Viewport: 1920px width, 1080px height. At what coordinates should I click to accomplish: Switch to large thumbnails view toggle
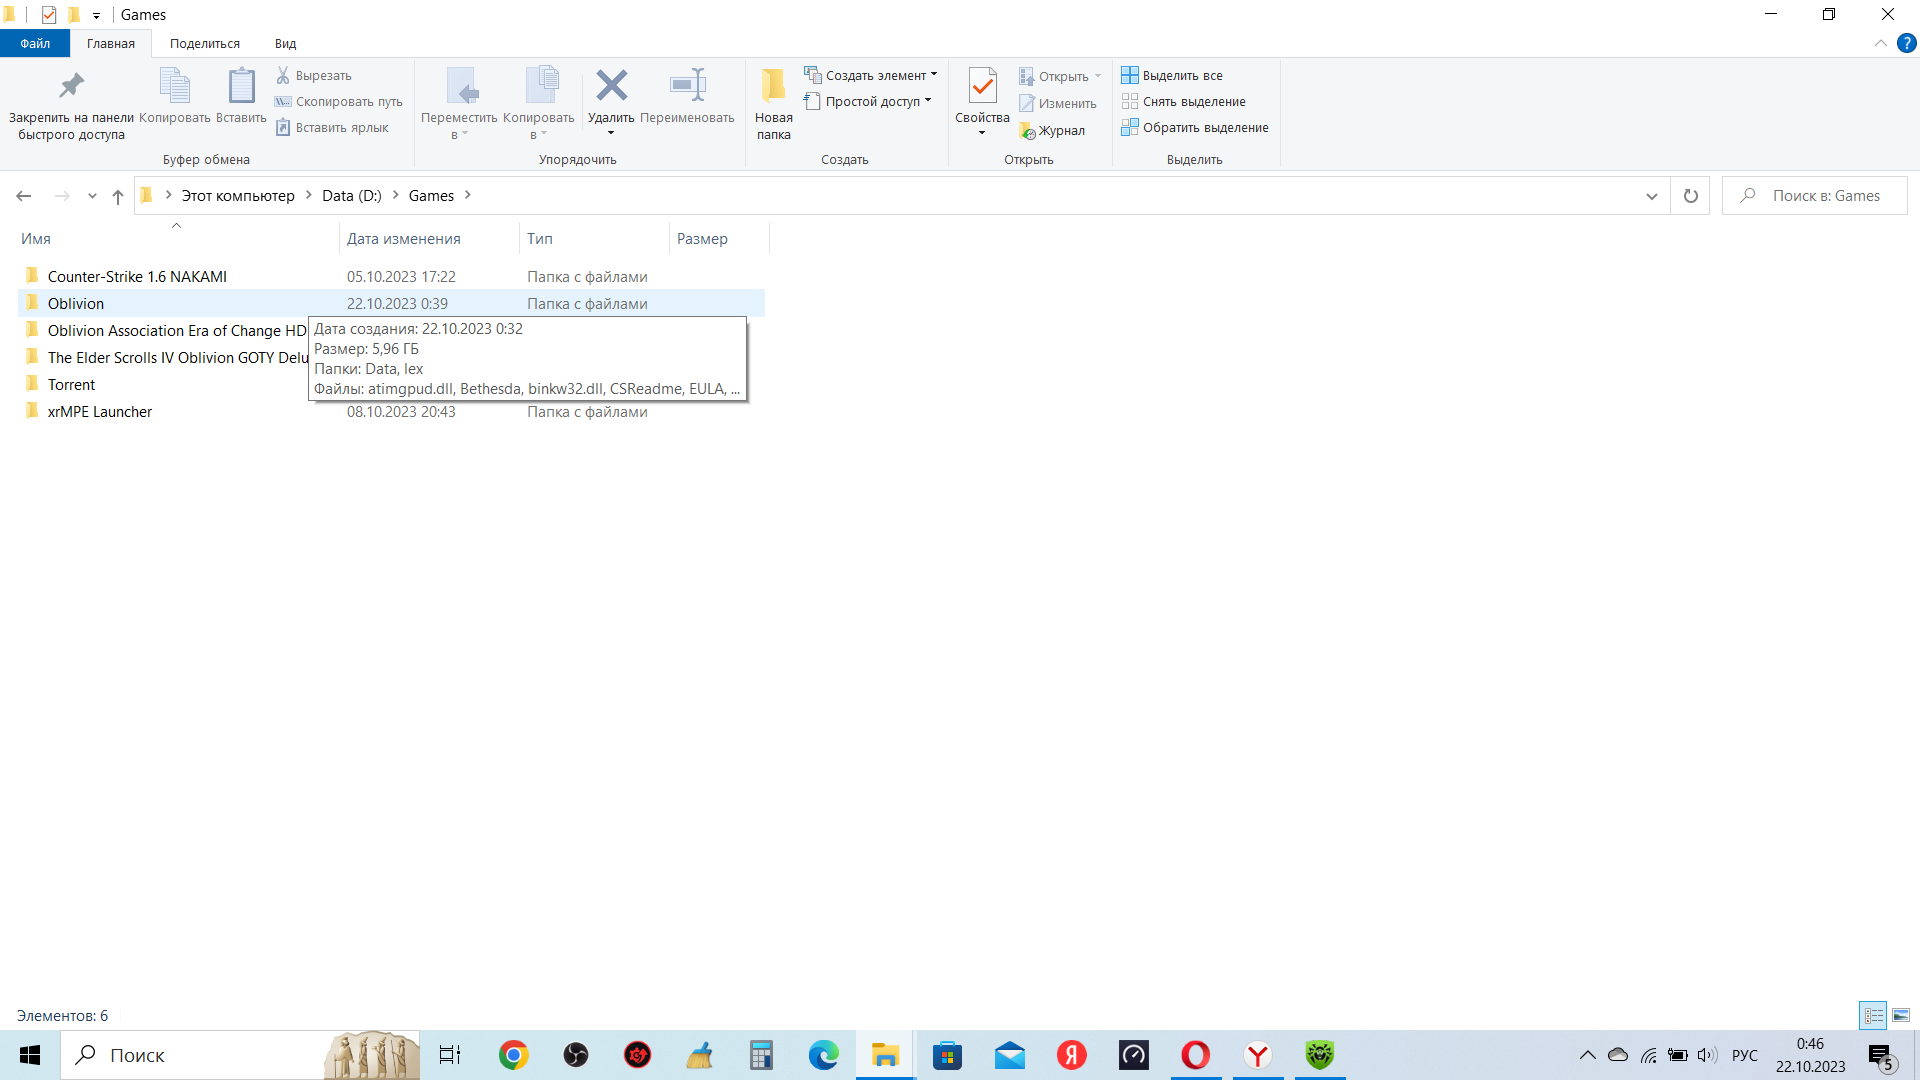pos(1900,1015)
